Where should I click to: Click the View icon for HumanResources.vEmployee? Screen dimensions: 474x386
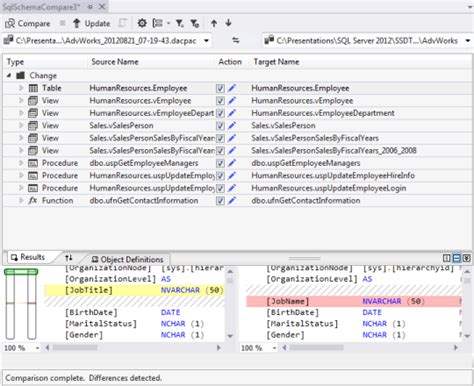pos(33,100)
